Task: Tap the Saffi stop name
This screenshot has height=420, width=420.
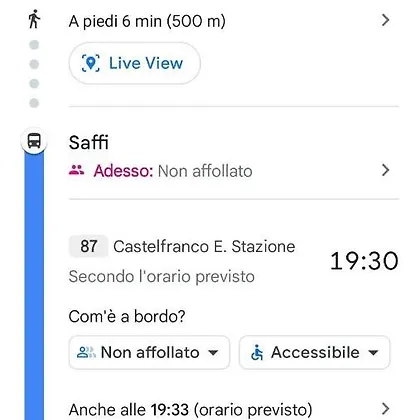Action: coord(89,143)
